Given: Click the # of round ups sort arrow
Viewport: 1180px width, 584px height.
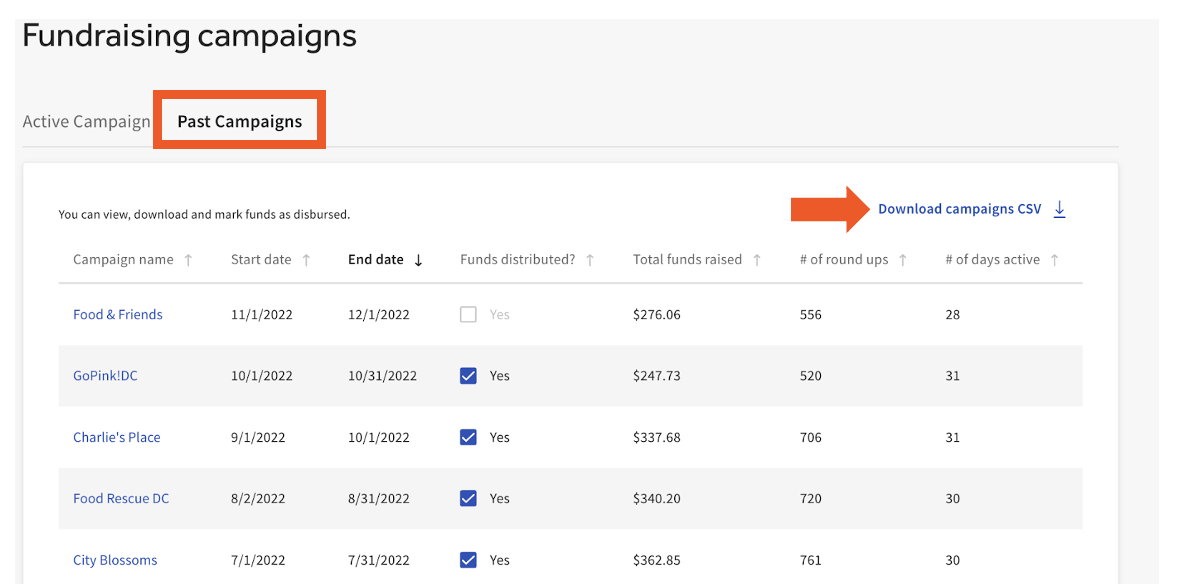Looking at the screenshot, I should 903,260.
